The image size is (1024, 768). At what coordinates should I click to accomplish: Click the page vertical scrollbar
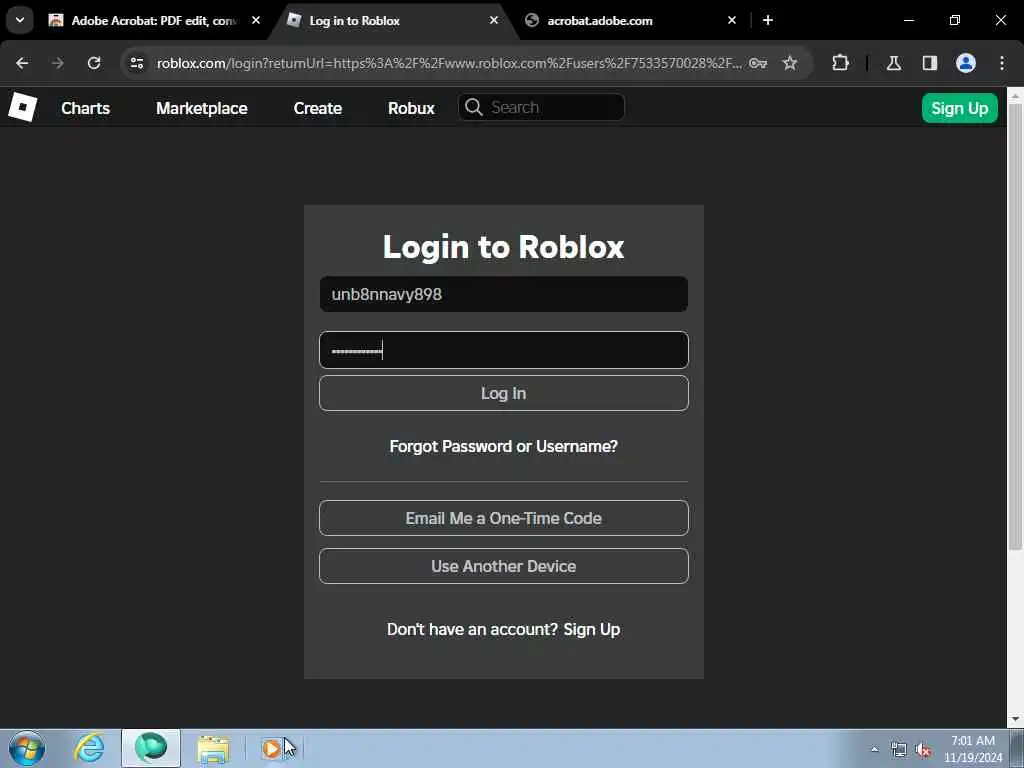(x=1015, y=327)
